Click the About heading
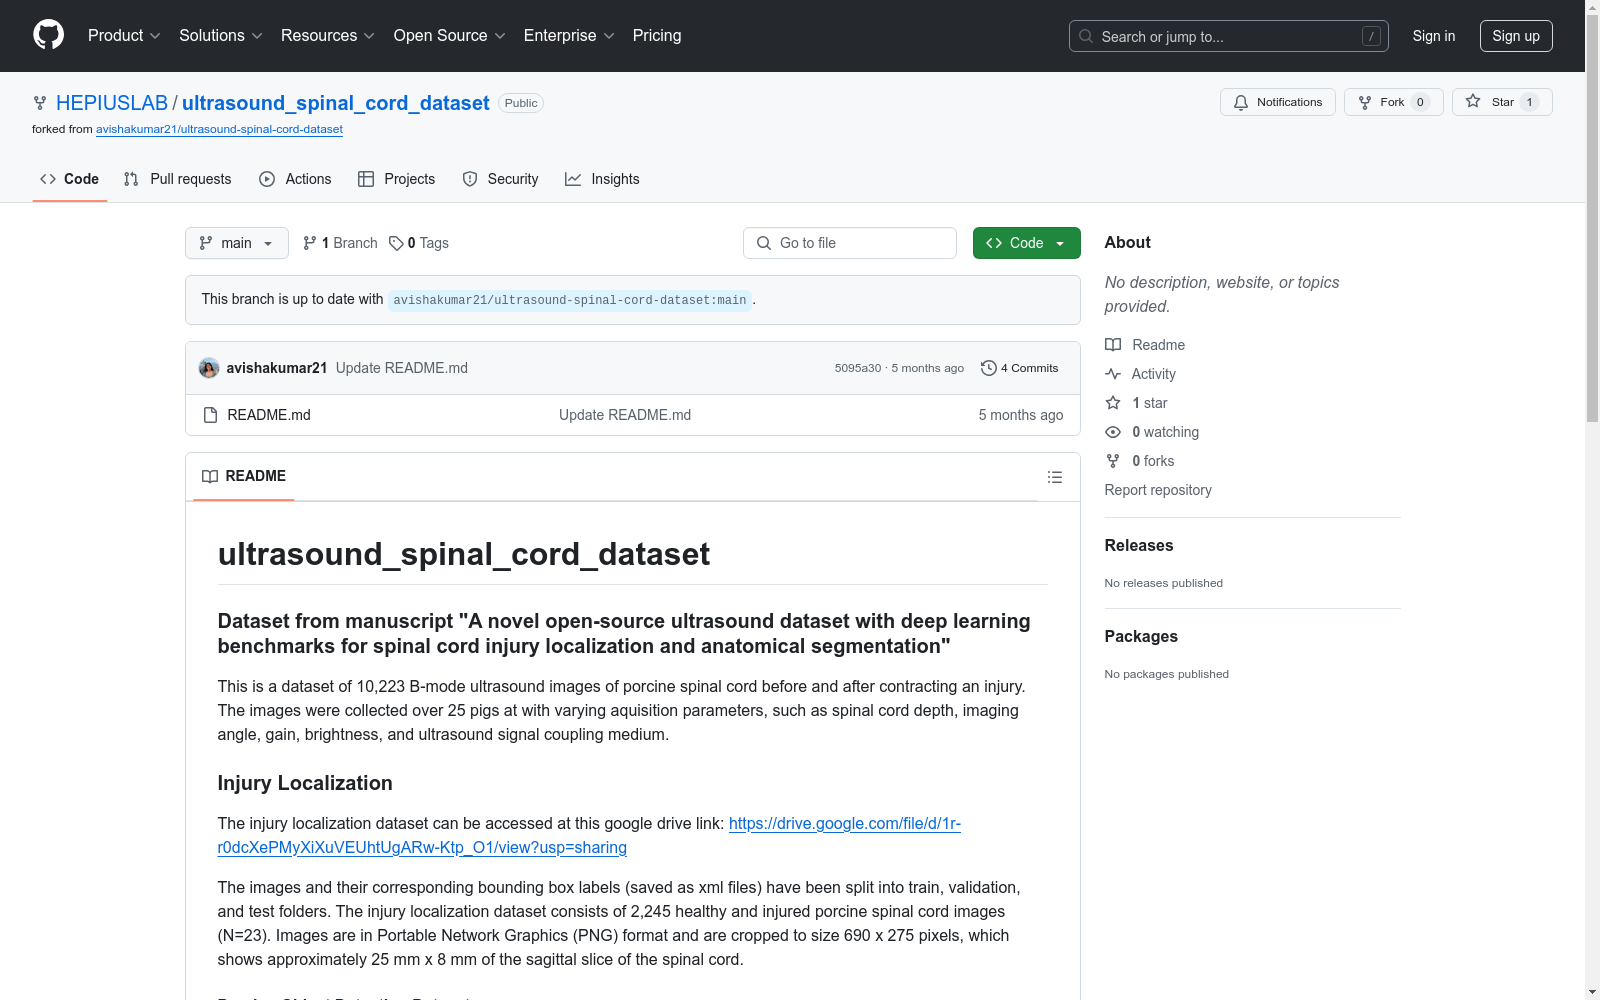The image size is (1600, 1000). click(1128, 242)
